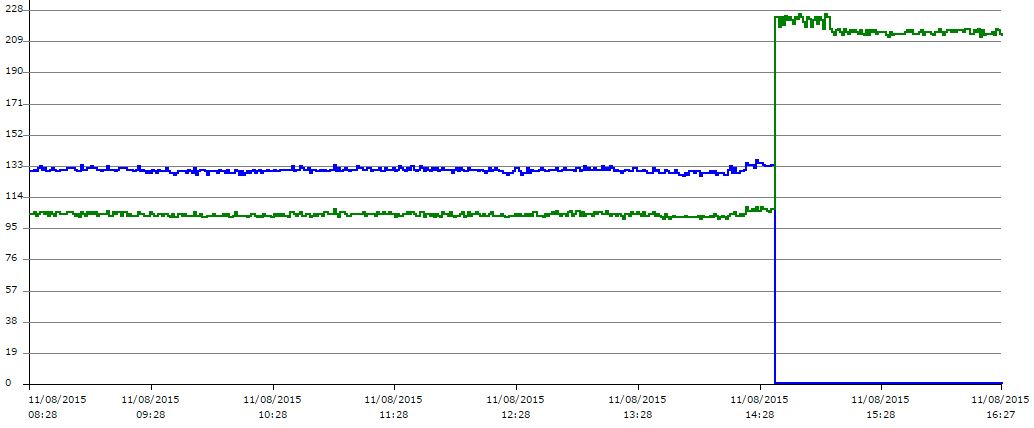The image size is (1034, 428).
Task: Click the y-axis label 114
Action: (13, 196)
